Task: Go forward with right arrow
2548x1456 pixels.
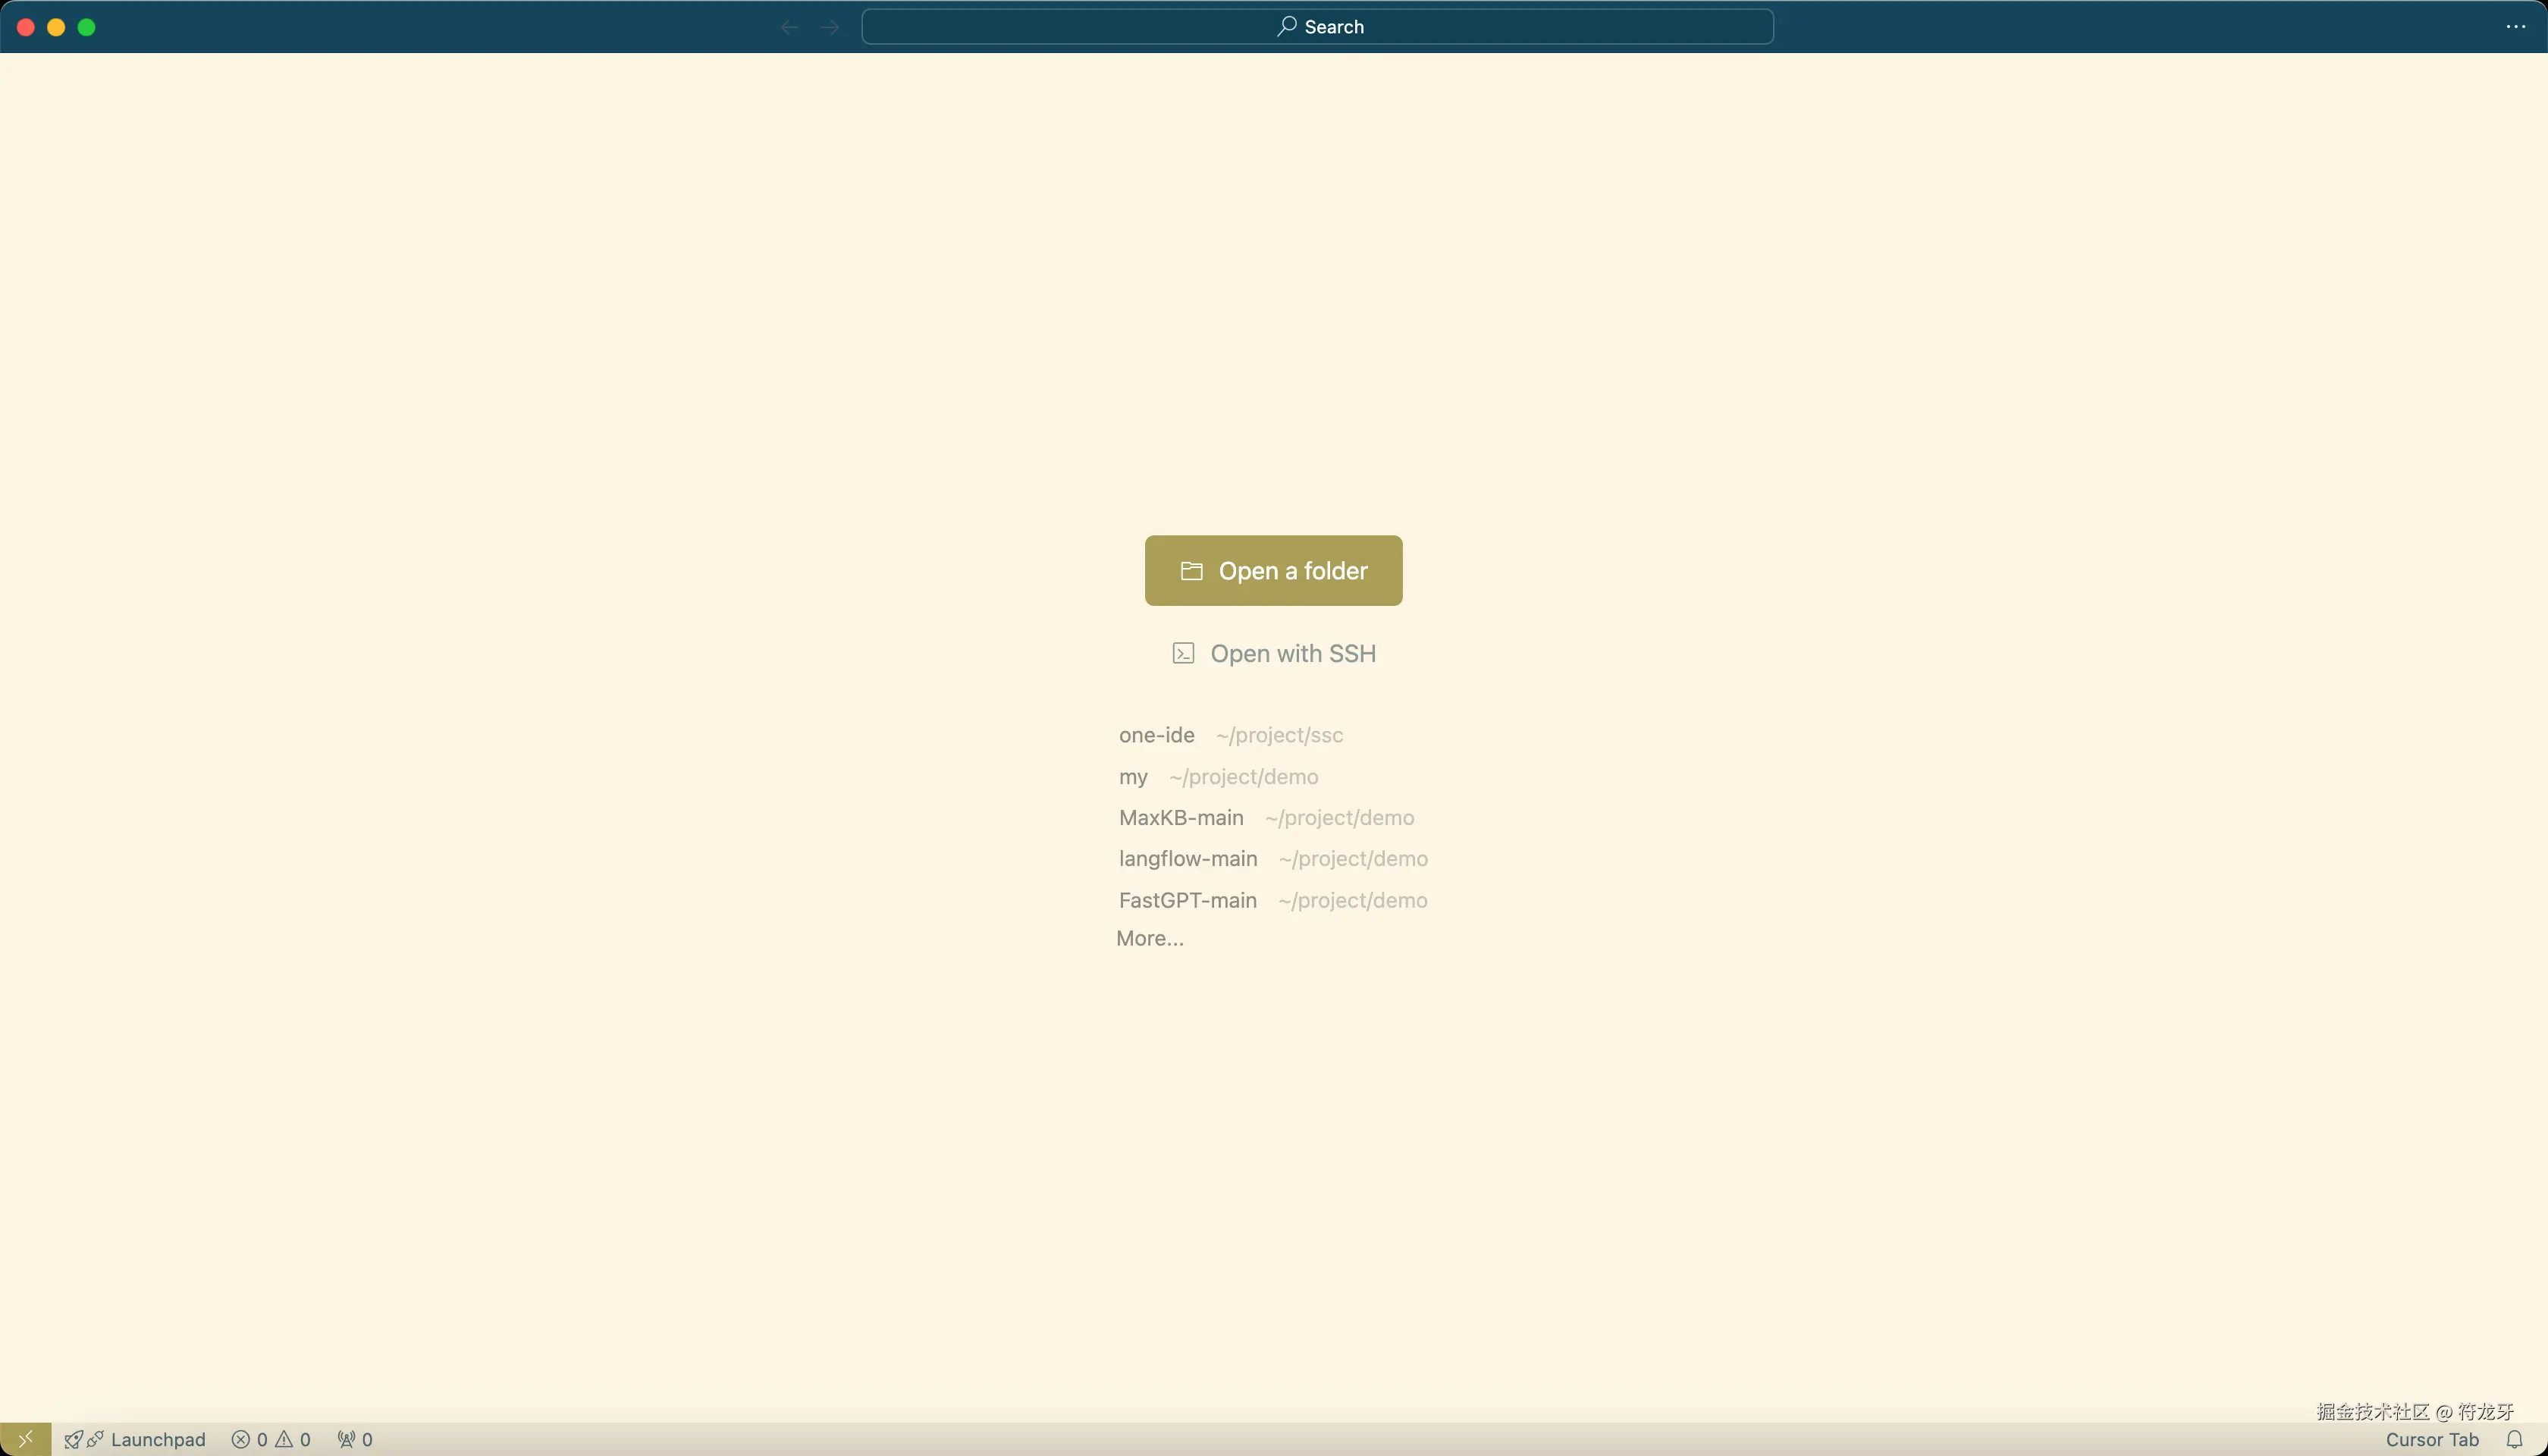Action: [830, 27]
